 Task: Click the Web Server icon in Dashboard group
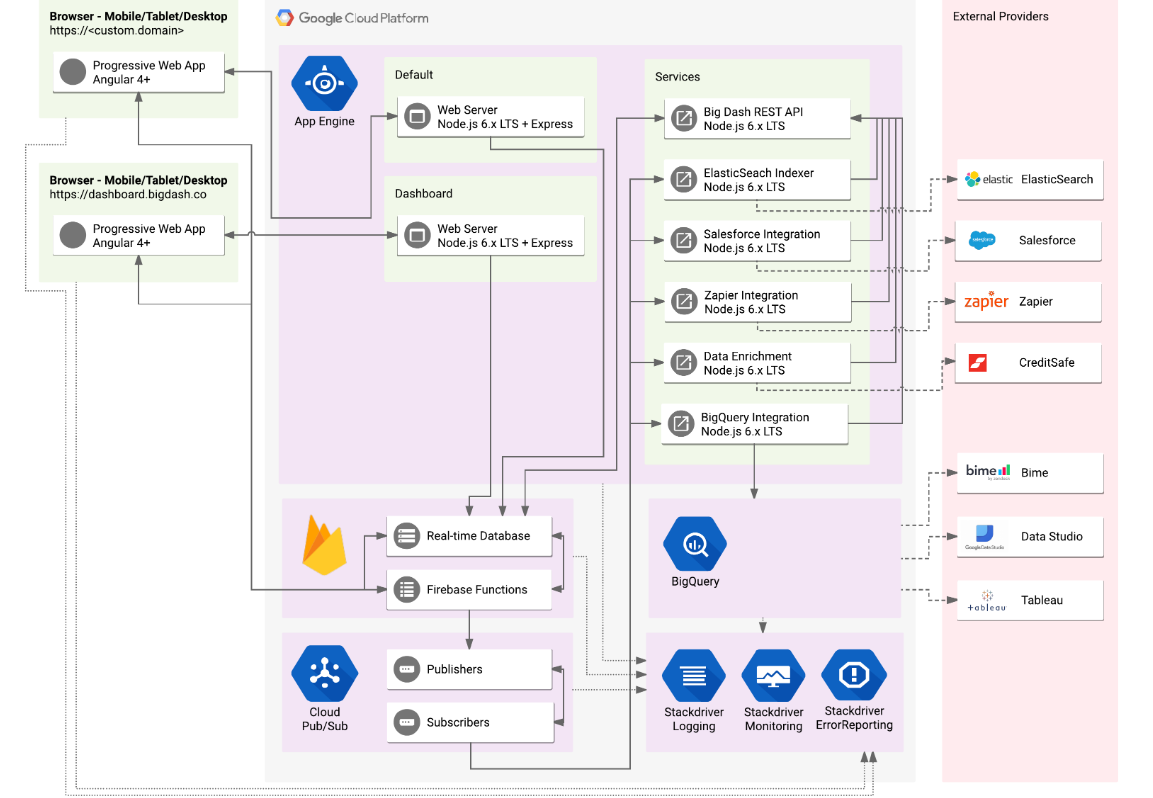(x=417, y=235)
